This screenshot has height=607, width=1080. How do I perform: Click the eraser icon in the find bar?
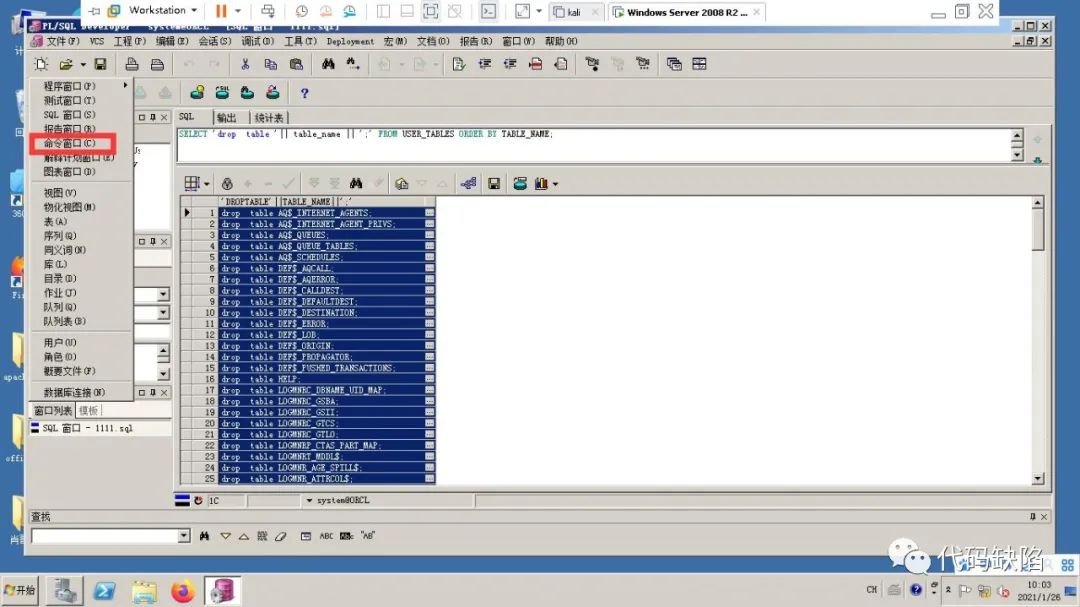(281, 536)
